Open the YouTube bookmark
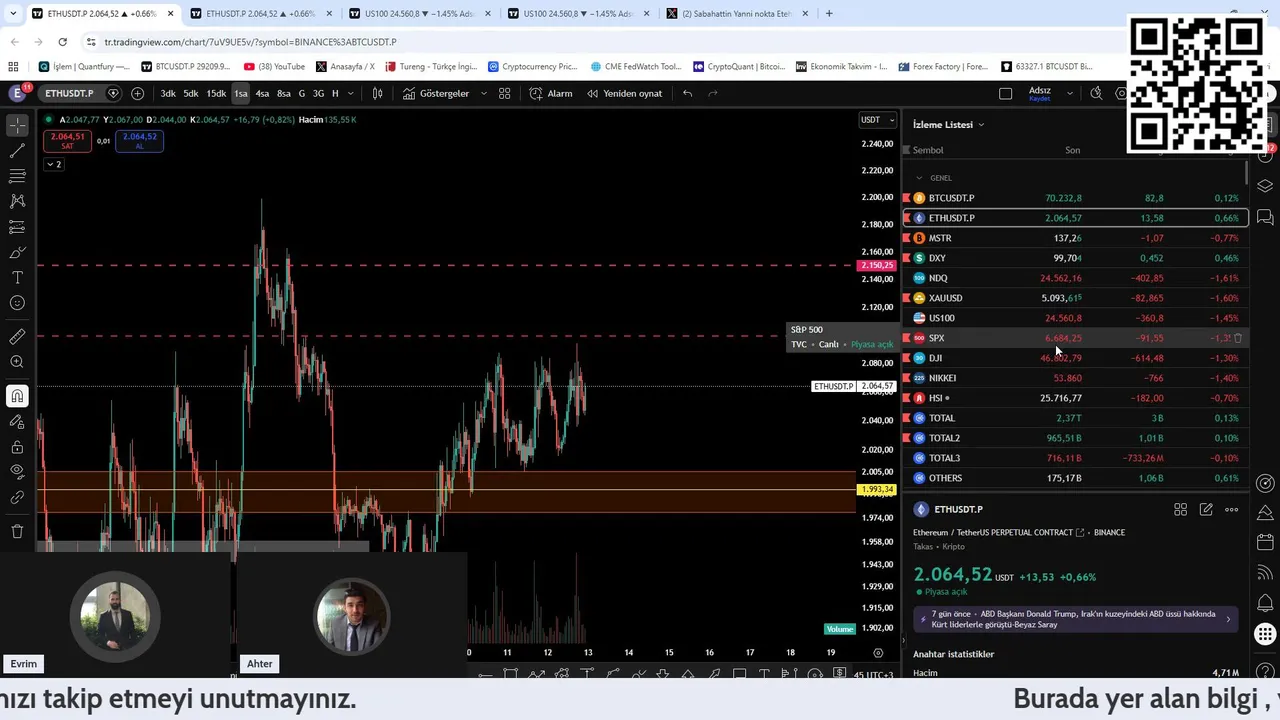This screenshot has width=1280, height=720. click(274, 67)
